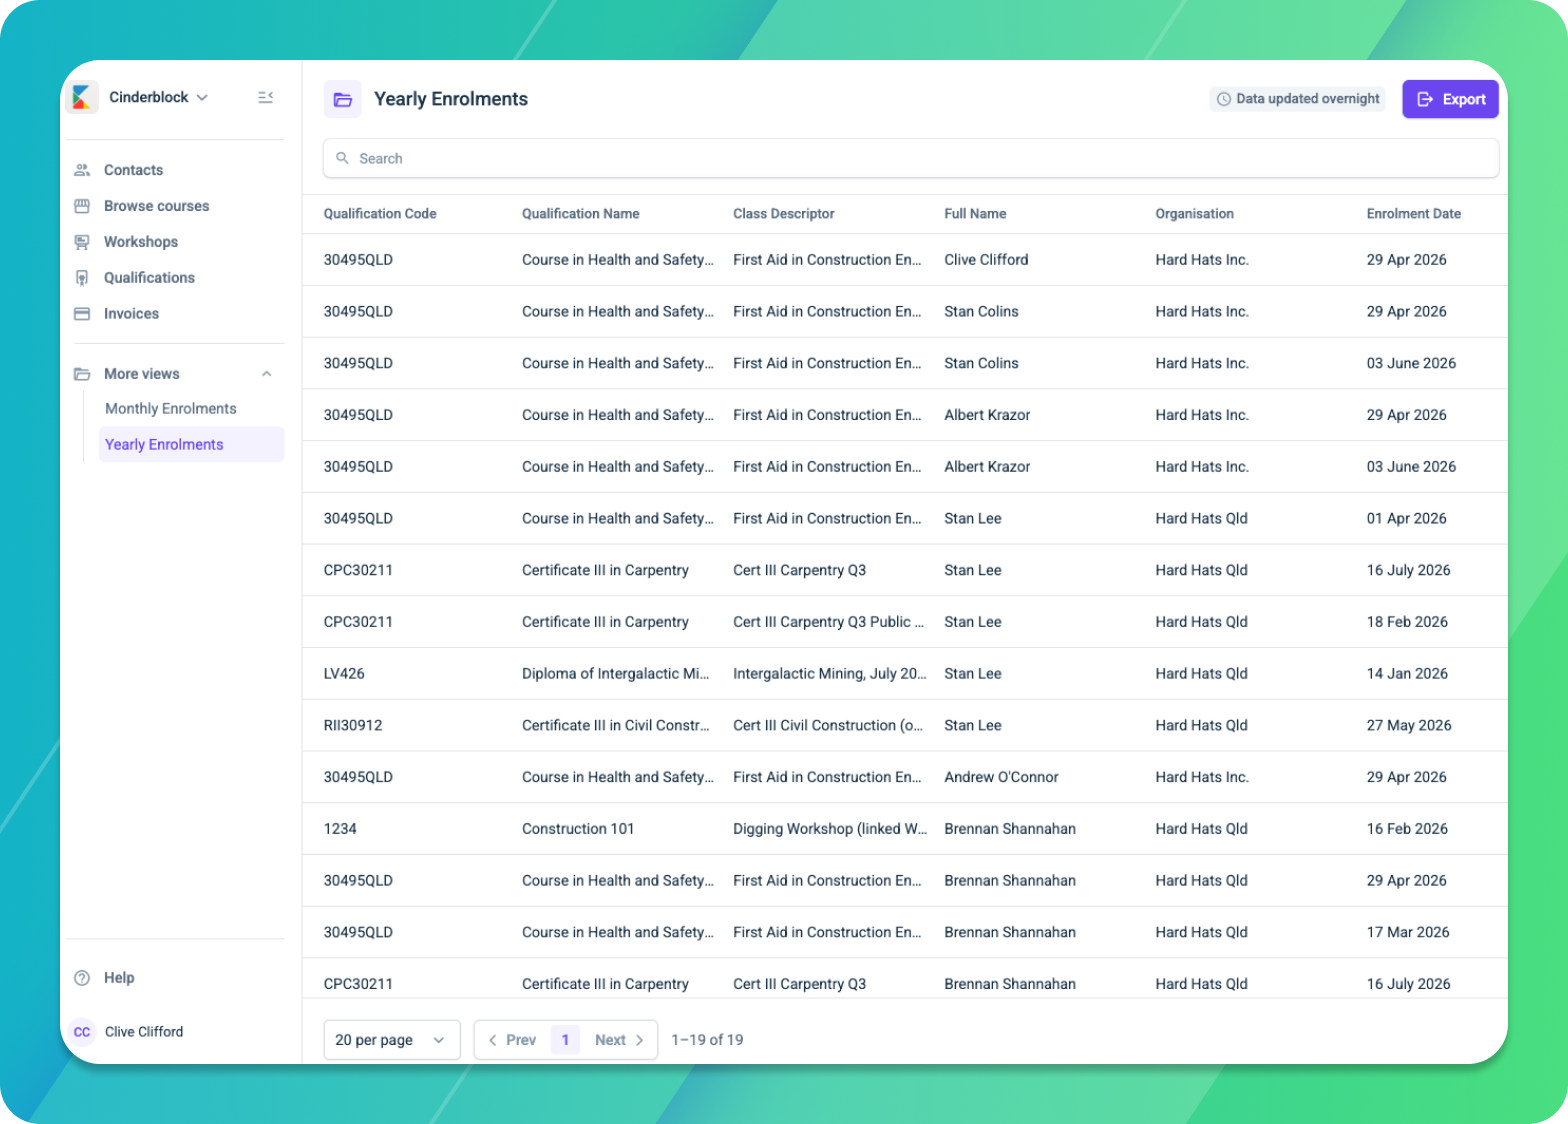This screenshot has height=1124, width=1568.
Task: Click the More views folder icon
Action: 82,374
